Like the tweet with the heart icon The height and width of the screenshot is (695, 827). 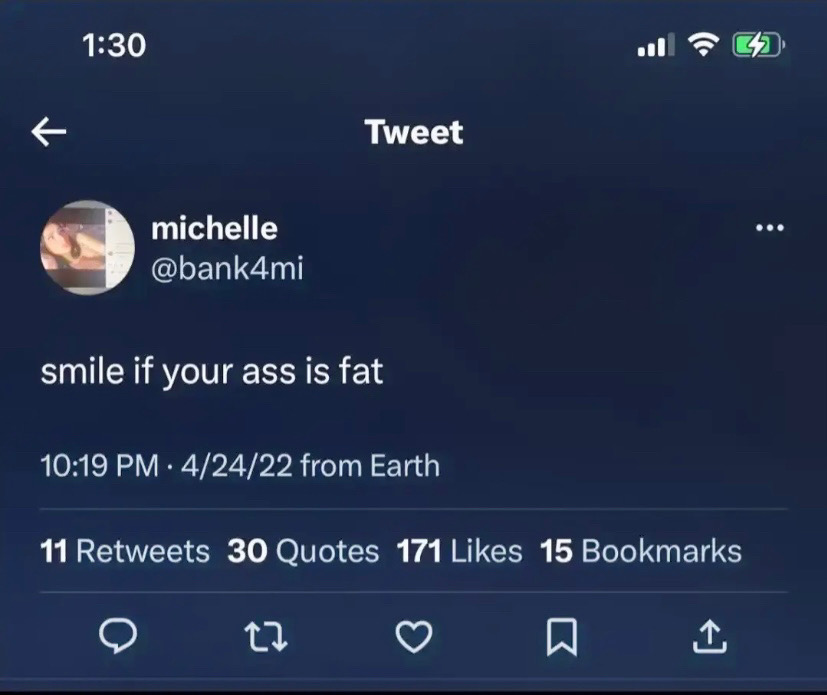pyautogui.click(x=414, y=635)
